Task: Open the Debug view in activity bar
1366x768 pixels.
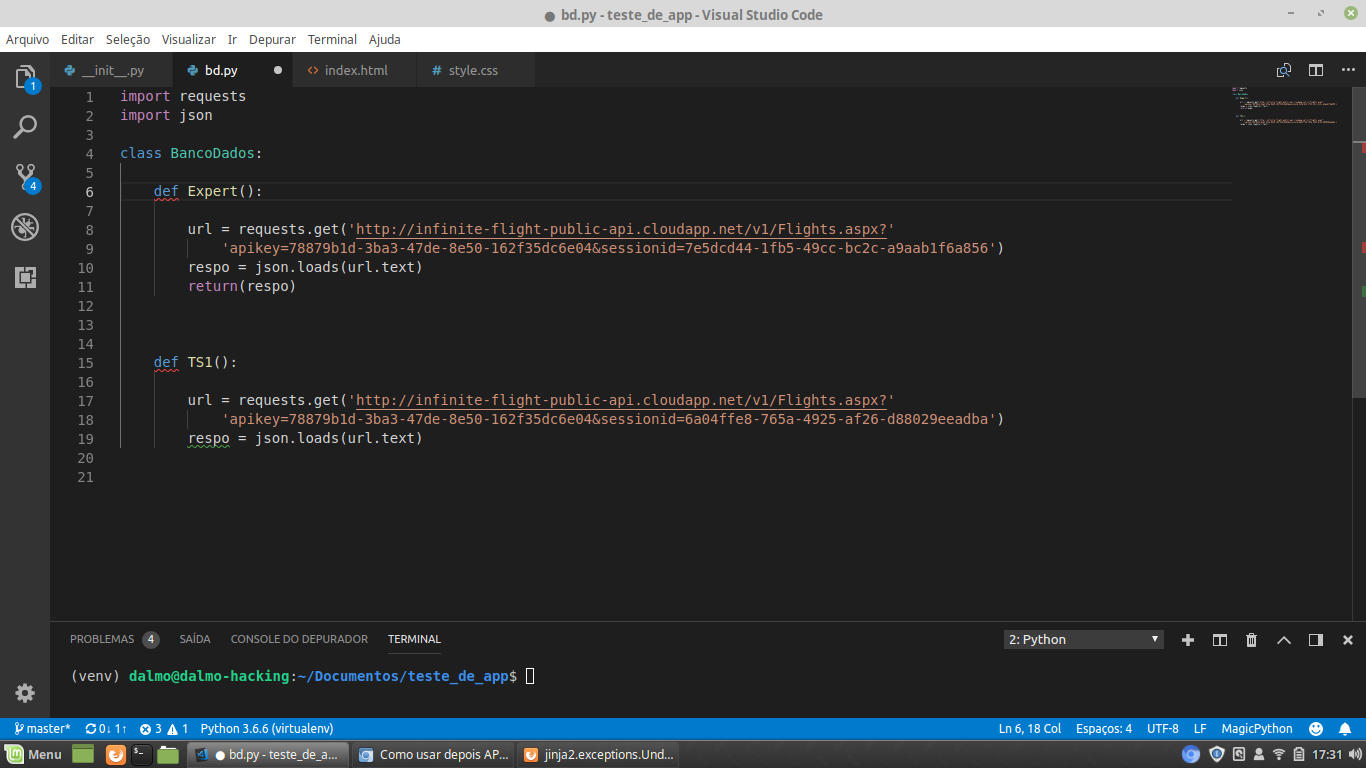Action: (x=25, y=227)
